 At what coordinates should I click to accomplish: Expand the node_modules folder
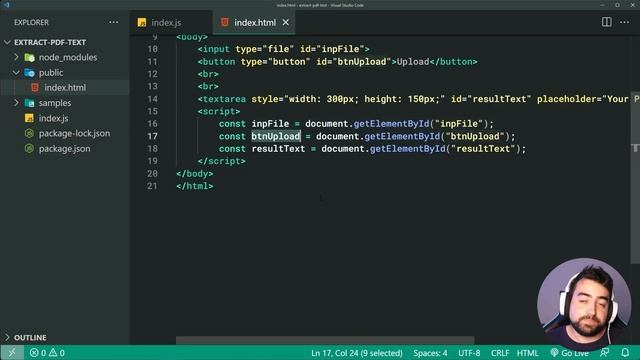coord(16,57)
